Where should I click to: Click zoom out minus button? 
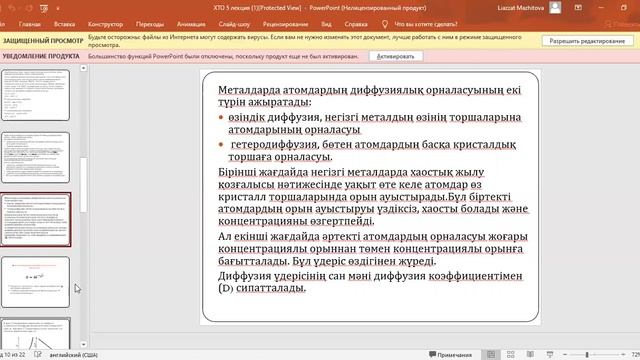pos(565,355)
